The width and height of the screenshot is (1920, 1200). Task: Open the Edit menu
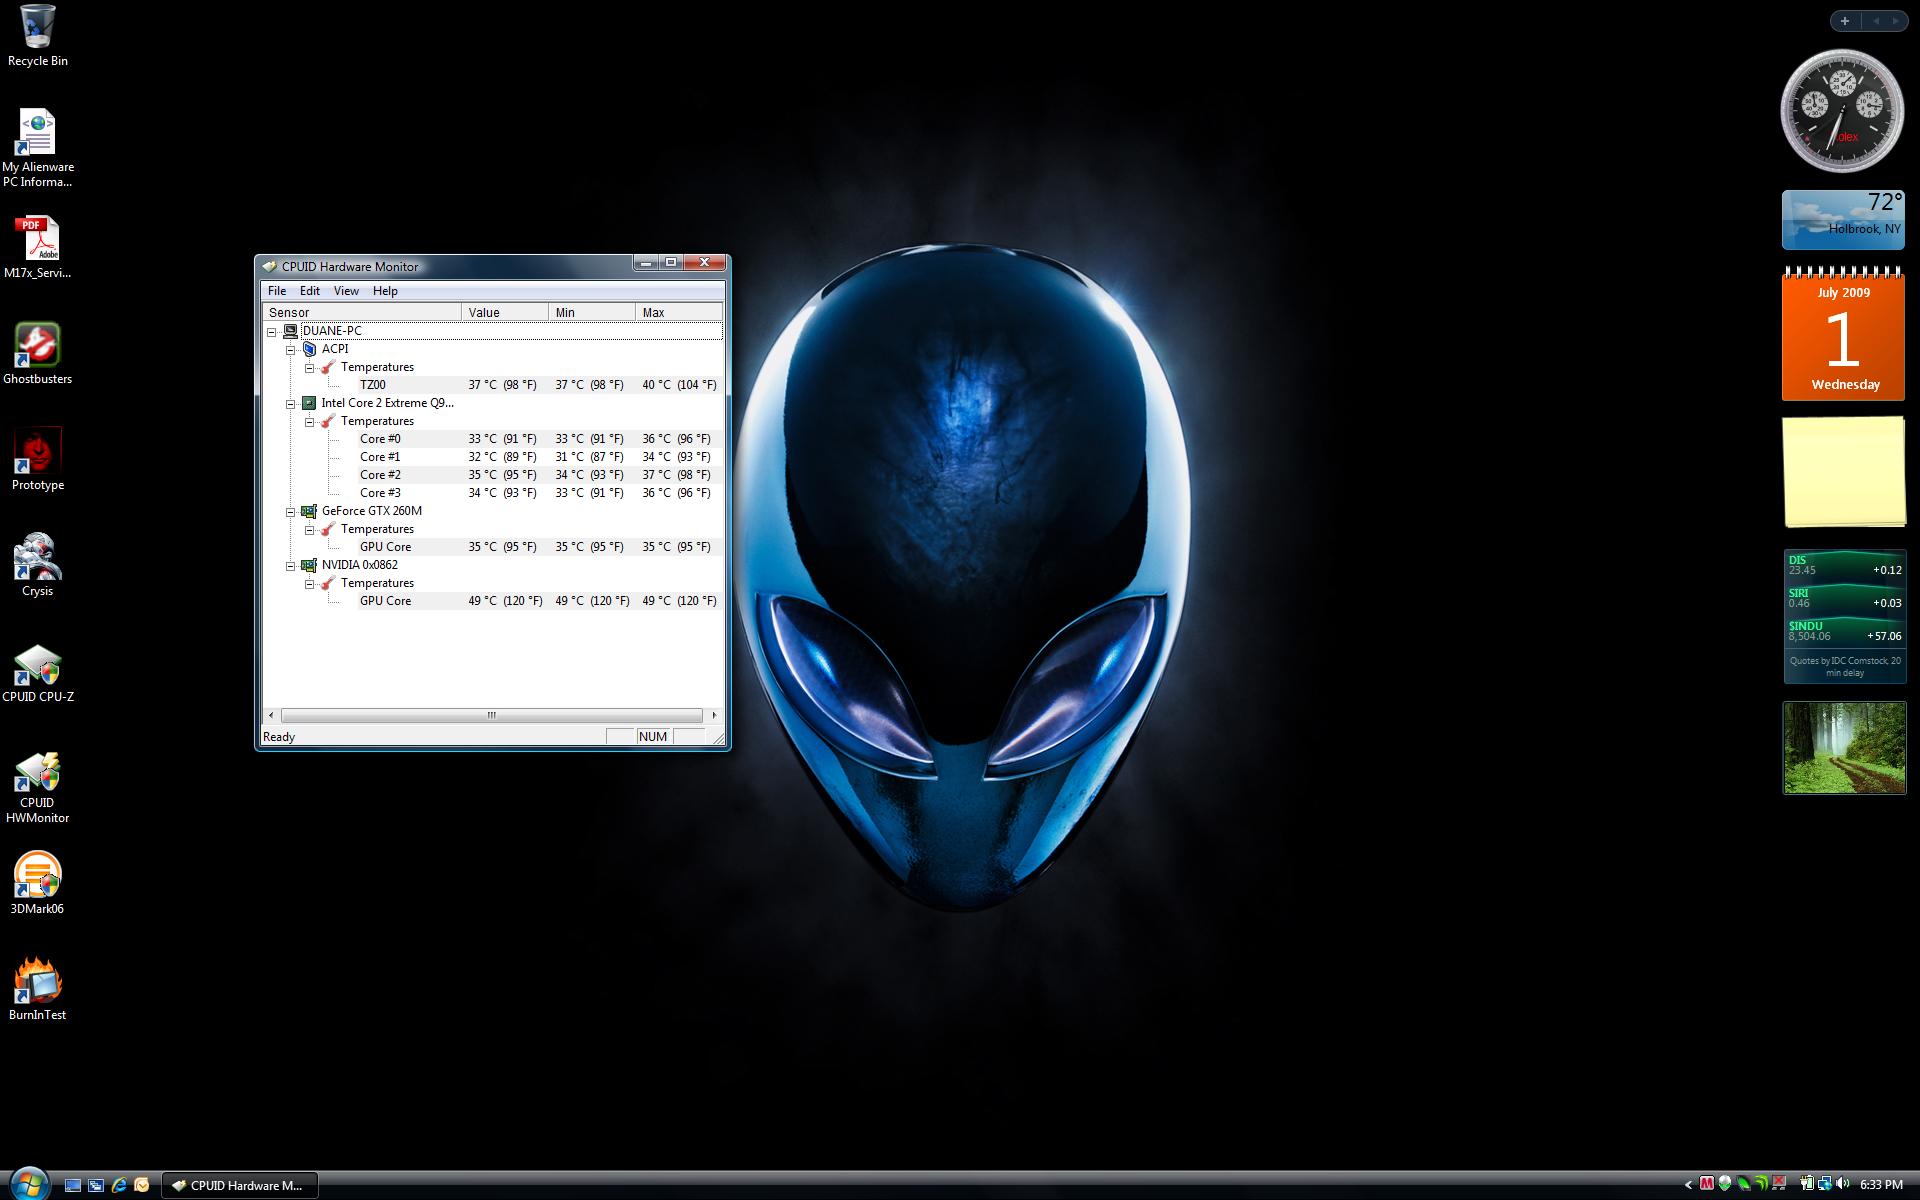(310, 291)
